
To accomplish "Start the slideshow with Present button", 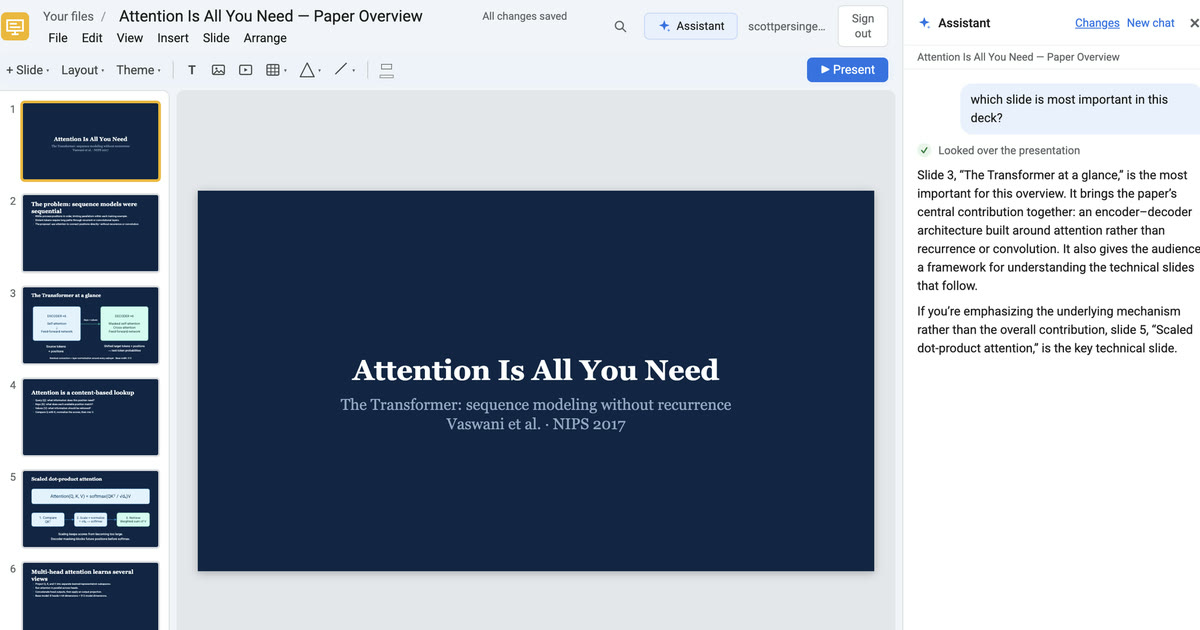I will (x=847, y=70).
